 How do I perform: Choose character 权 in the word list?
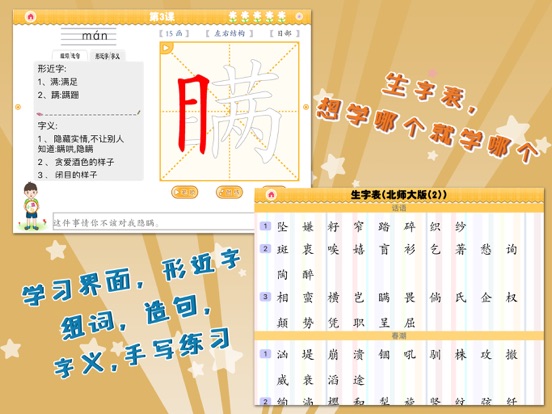point(511,297)
